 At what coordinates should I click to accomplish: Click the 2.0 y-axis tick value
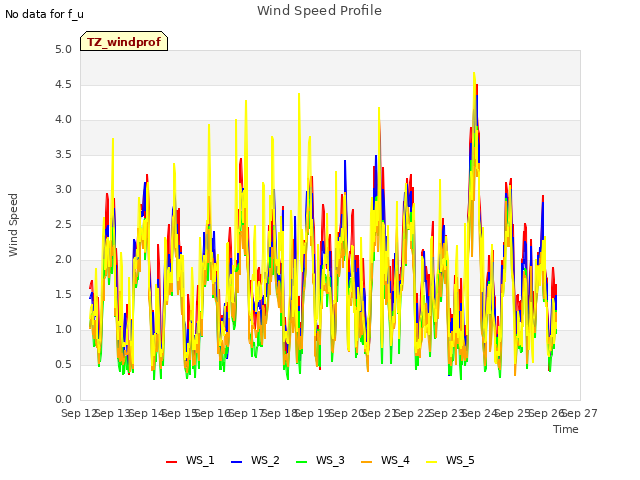click(x=63, y=260)
